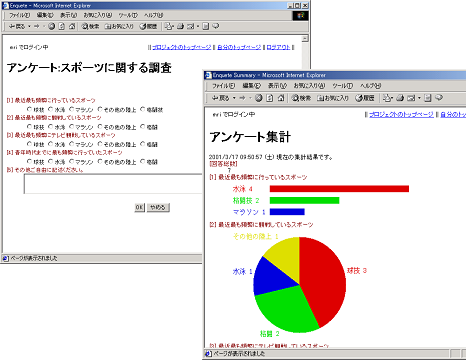
Task: Select その他の陸上 radio for question 4
Action: (100, 161)
